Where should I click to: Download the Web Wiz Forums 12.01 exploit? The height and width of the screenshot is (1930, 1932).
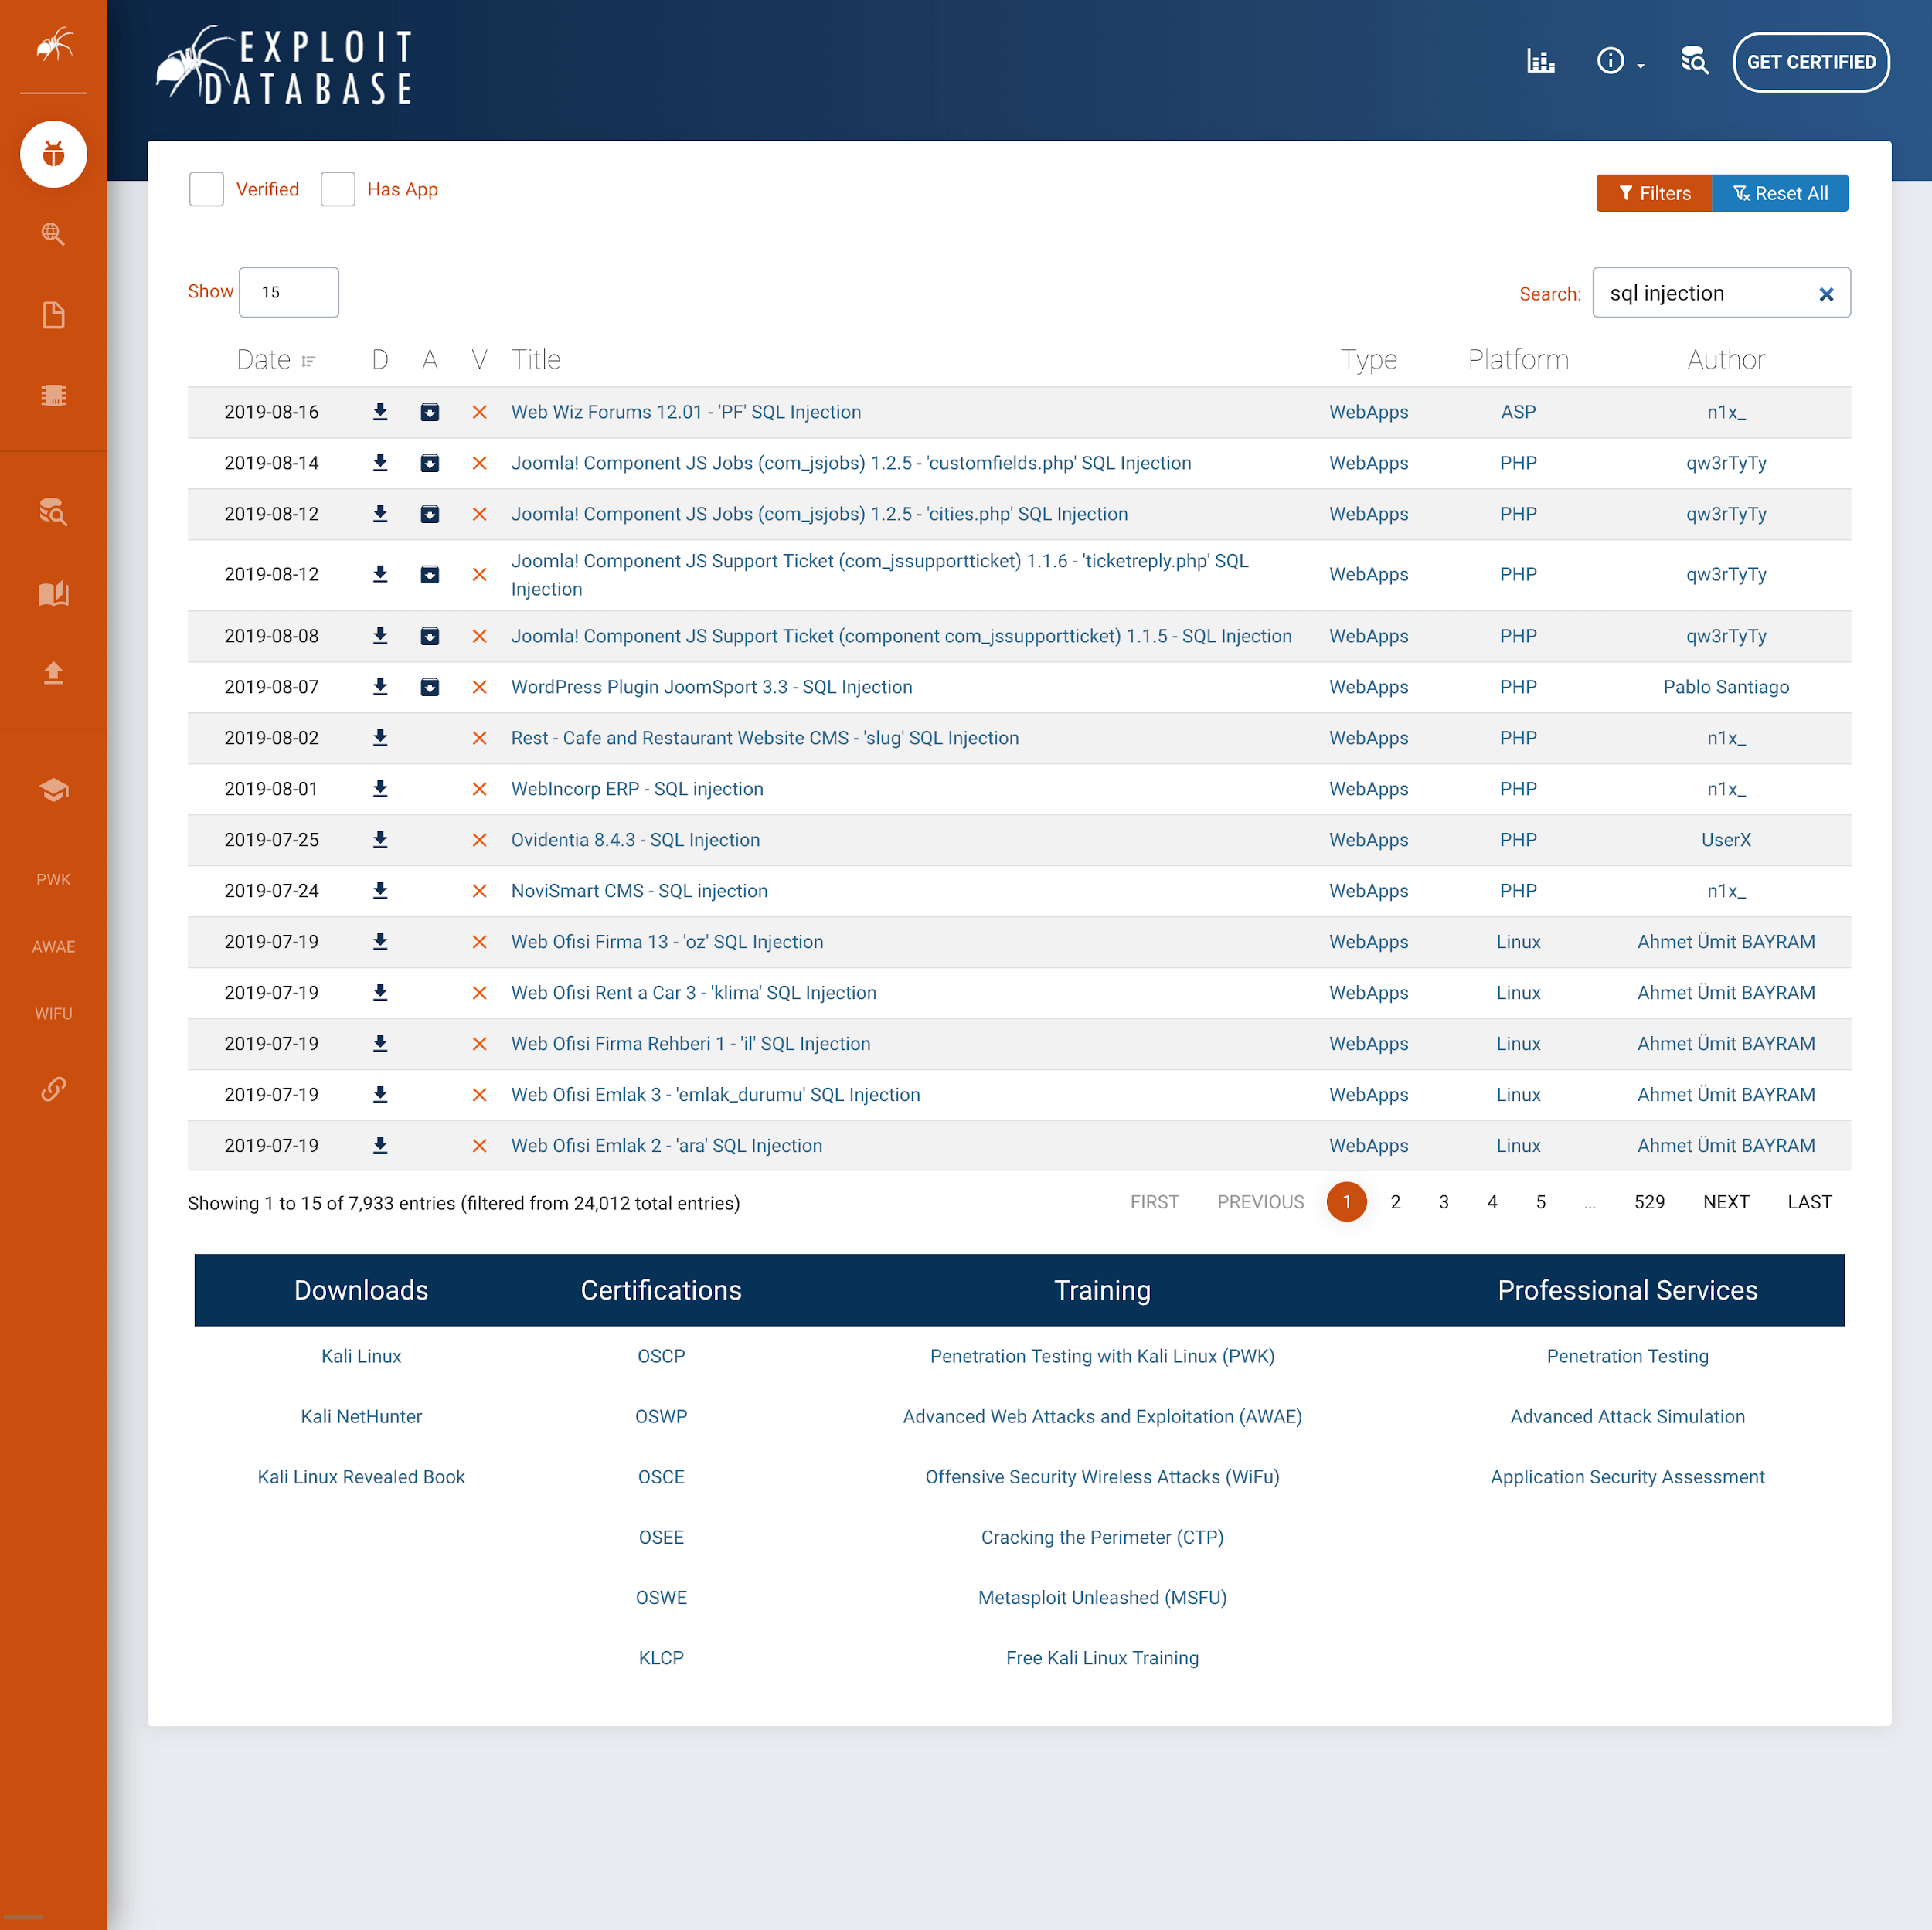(380, 412)
